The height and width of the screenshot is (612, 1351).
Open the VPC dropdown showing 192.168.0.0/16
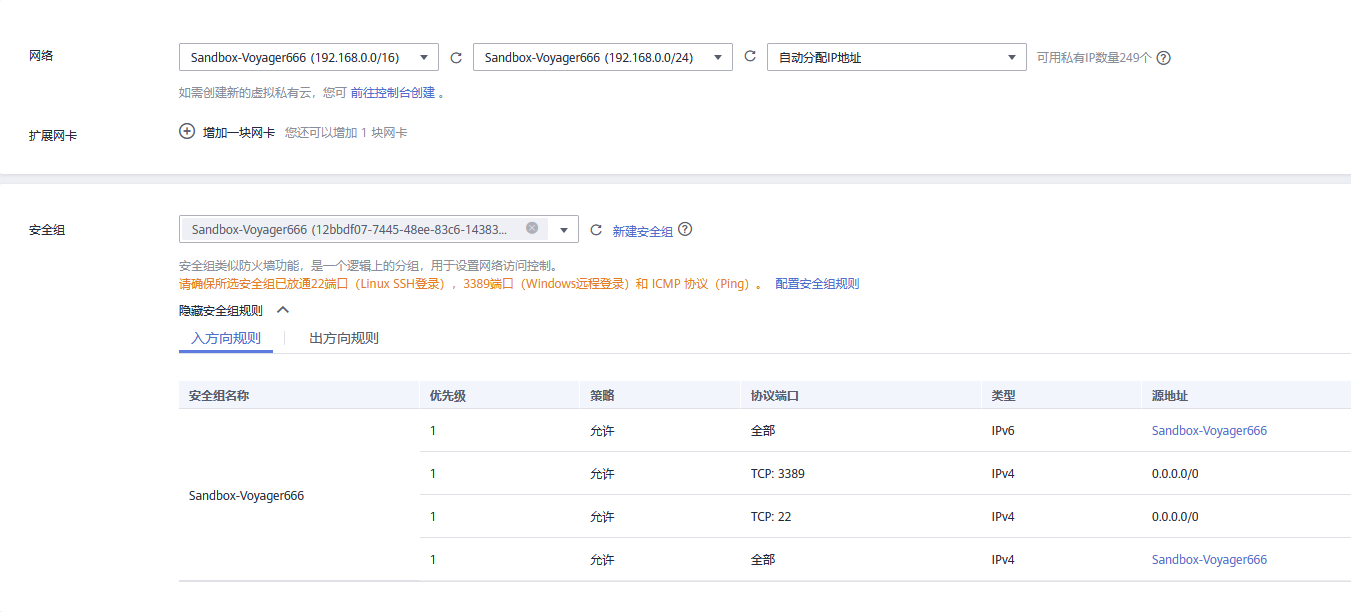click(308, 58)
